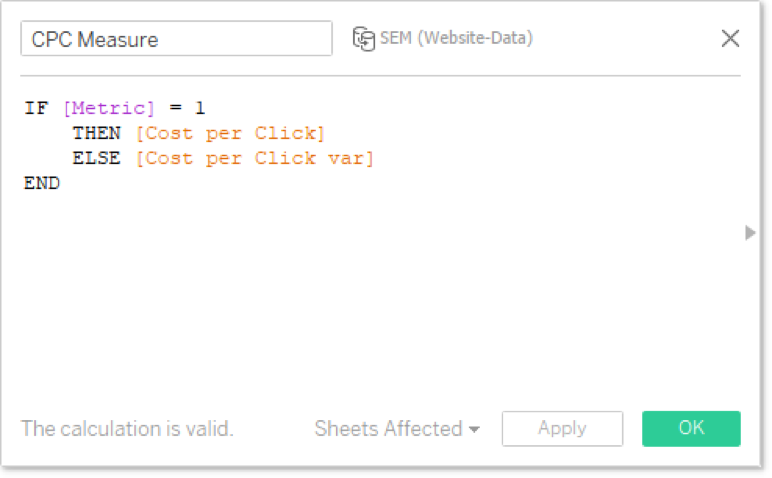Click the caret arrow next to Sheets Affected
The width and height of the screenshot is (772, 478).
click(474, 430)
